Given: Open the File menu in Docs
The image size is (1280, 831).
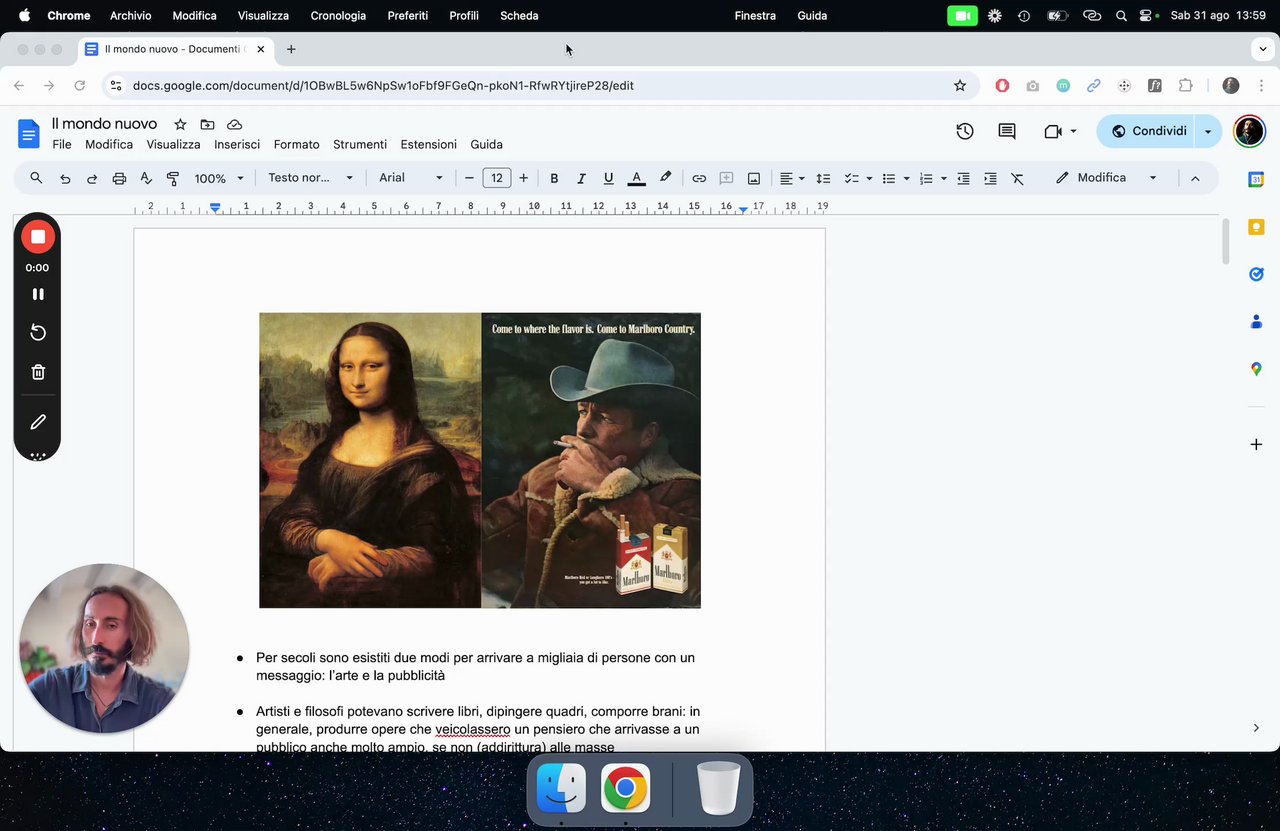Looking at the screenshot, I should coord(62,145).
